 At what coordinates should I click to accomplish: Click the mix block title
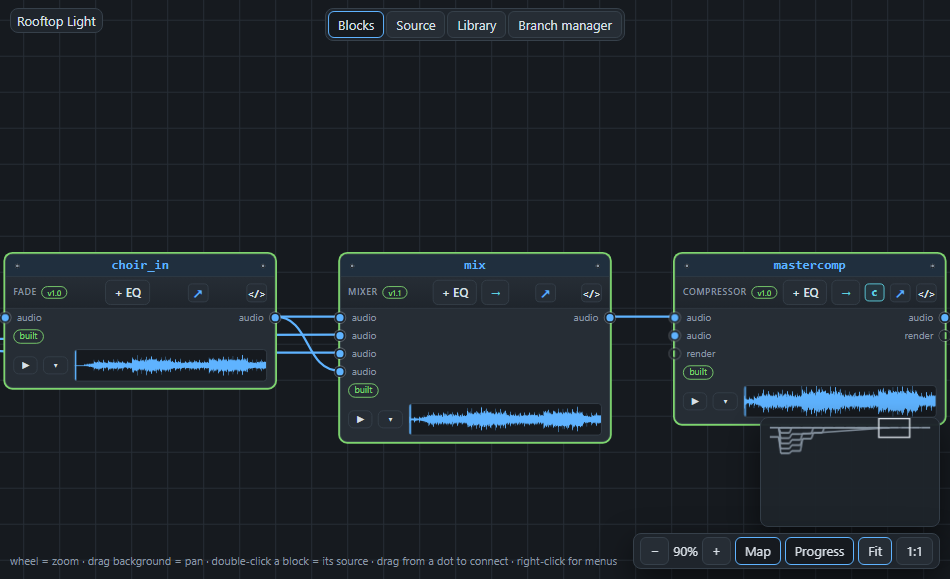pyautogui.click(x=474, y=265)
